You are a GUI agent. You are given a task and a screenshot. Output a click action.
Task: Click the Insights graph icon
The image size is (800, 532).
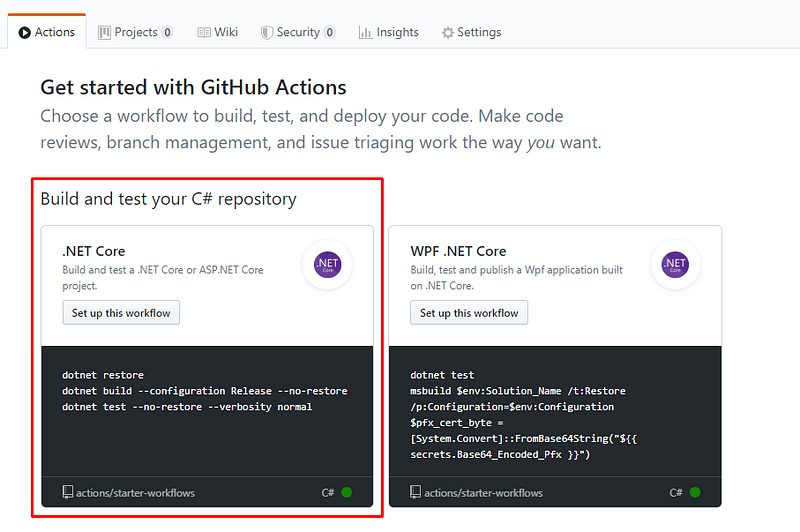365,32
